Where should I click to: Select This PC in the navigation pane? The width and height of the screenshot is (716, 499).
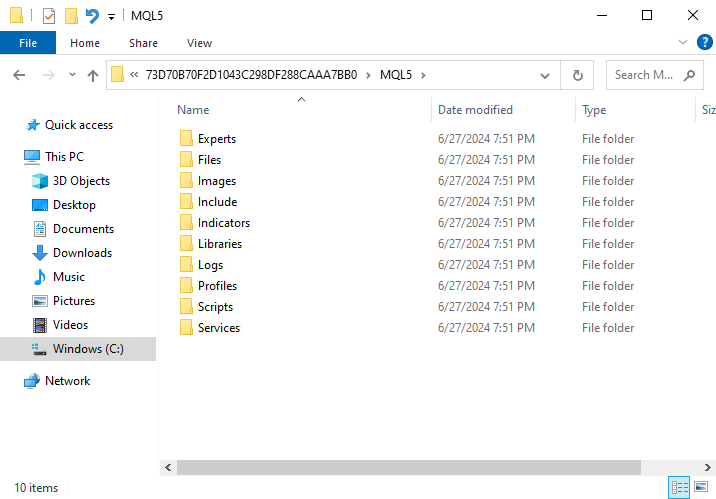[x=64, y=157]
